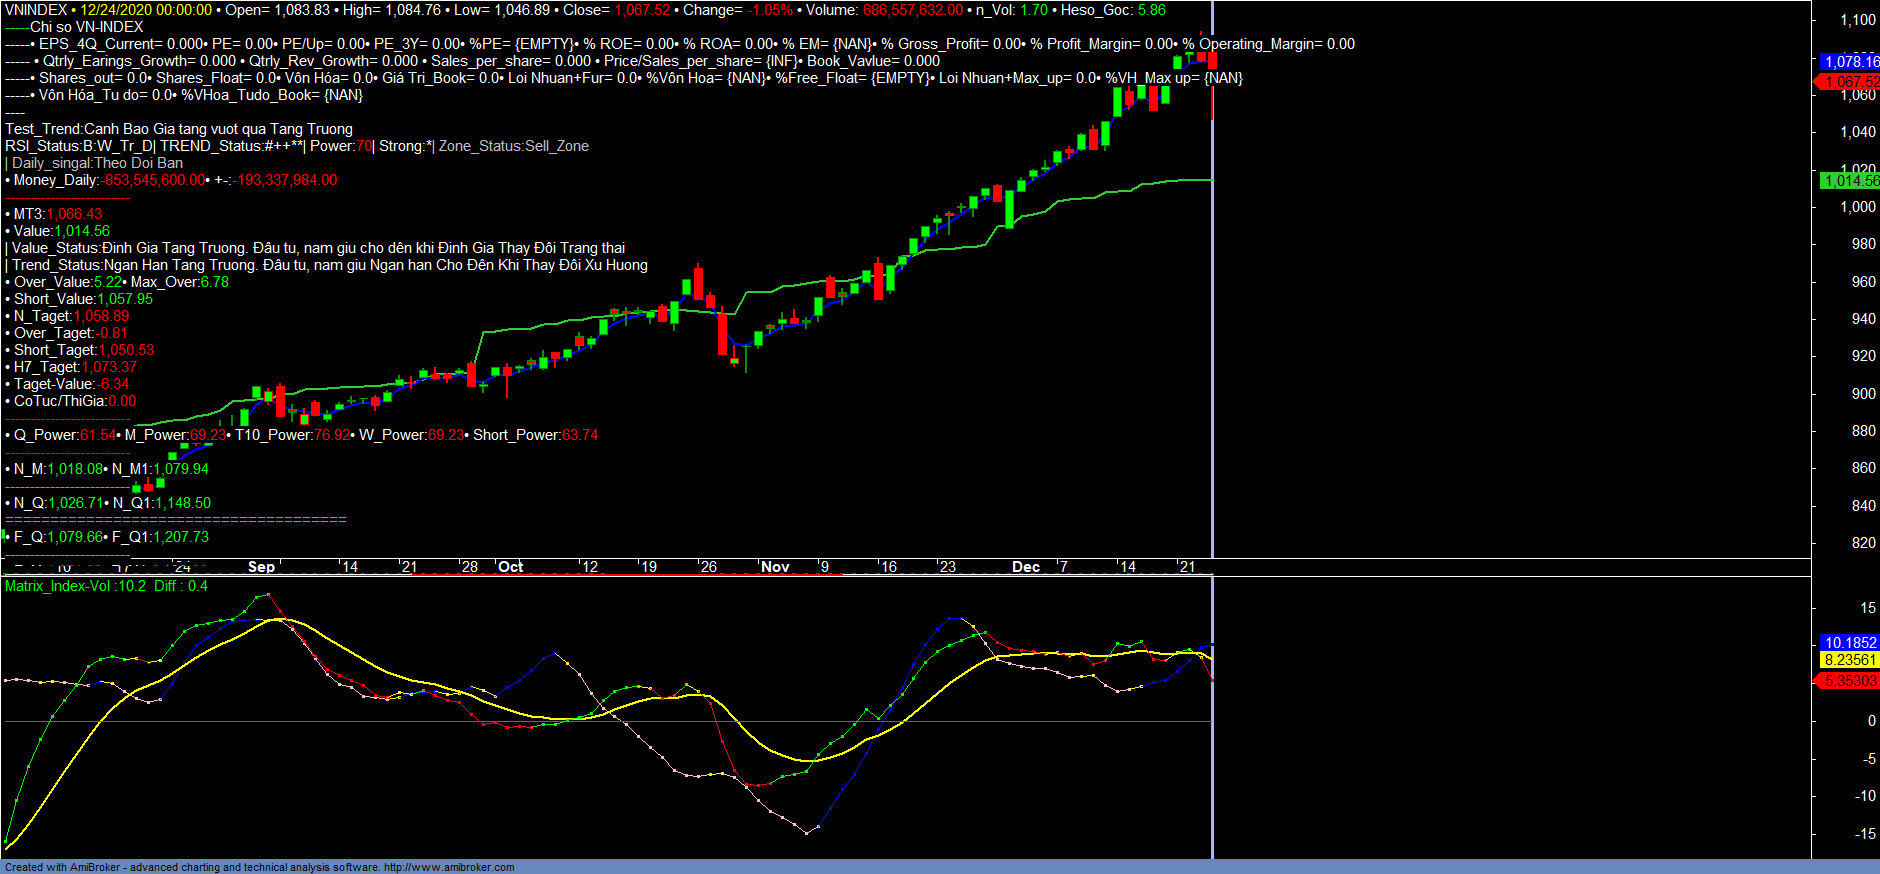The image size is (1880, 874).
Task: Click the Zone_Status:Sell_Zone text
Action: [x=513, y=146]
